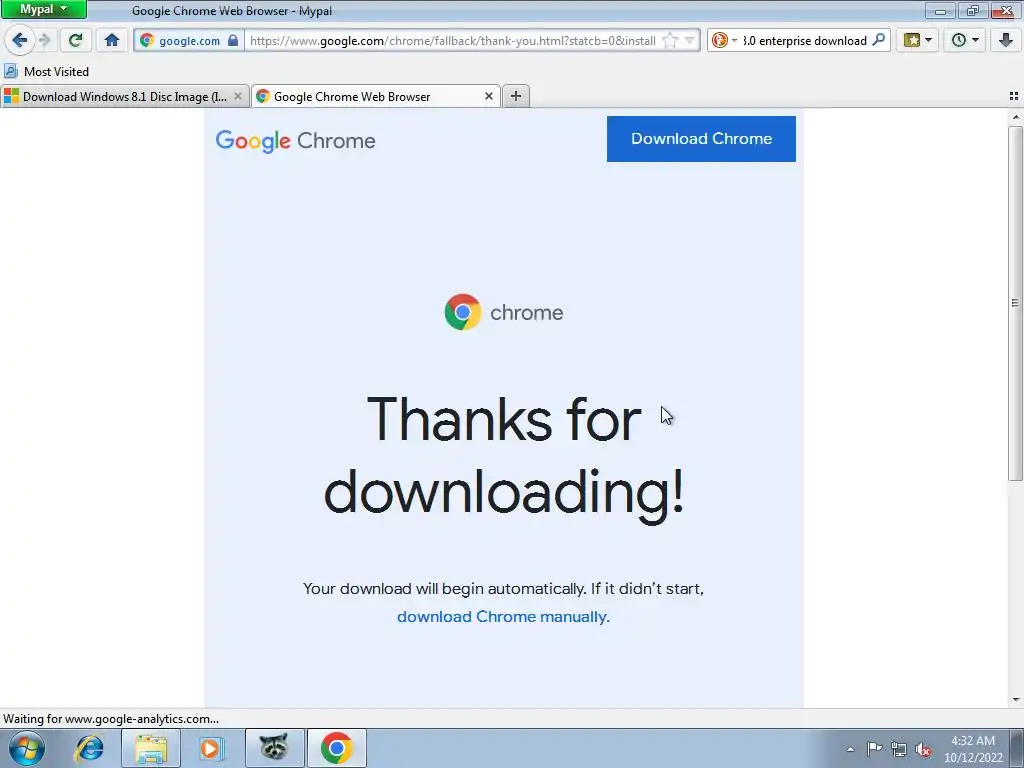The width and height of the screenshot is (1024, 768).
Task: Click the URL address field
Action: click(x=454, y=40)
